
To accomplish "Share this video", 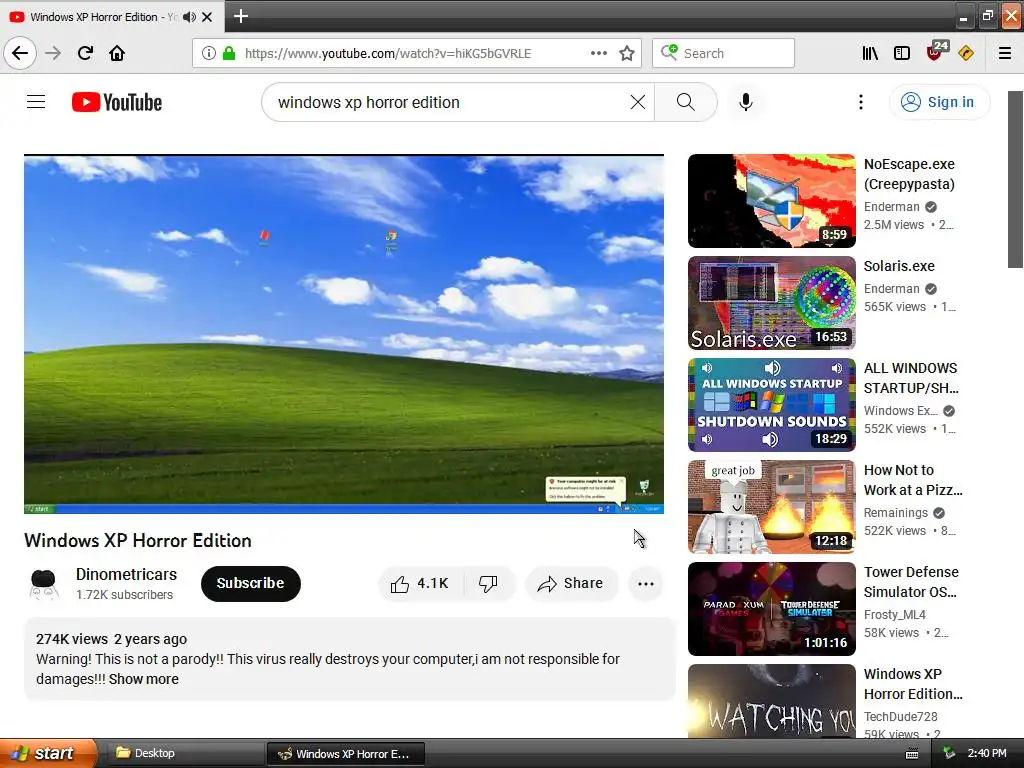I will tap(571, 583).
